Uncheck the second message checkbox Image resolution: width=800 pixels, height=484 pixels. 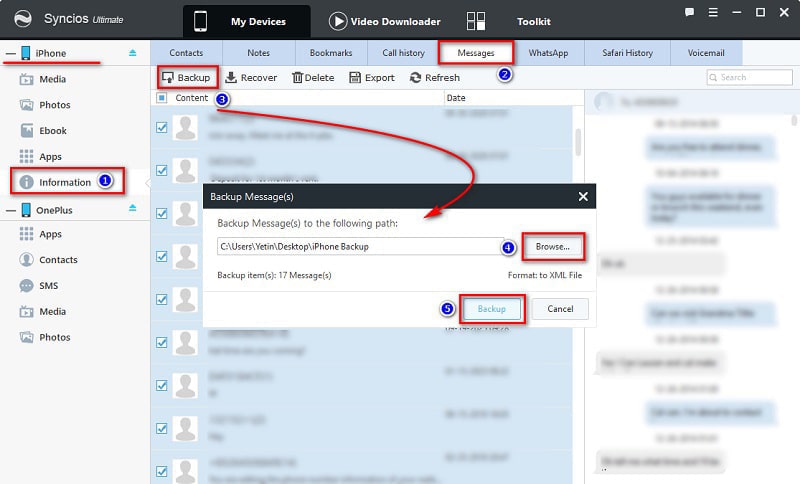click(162, 170)
